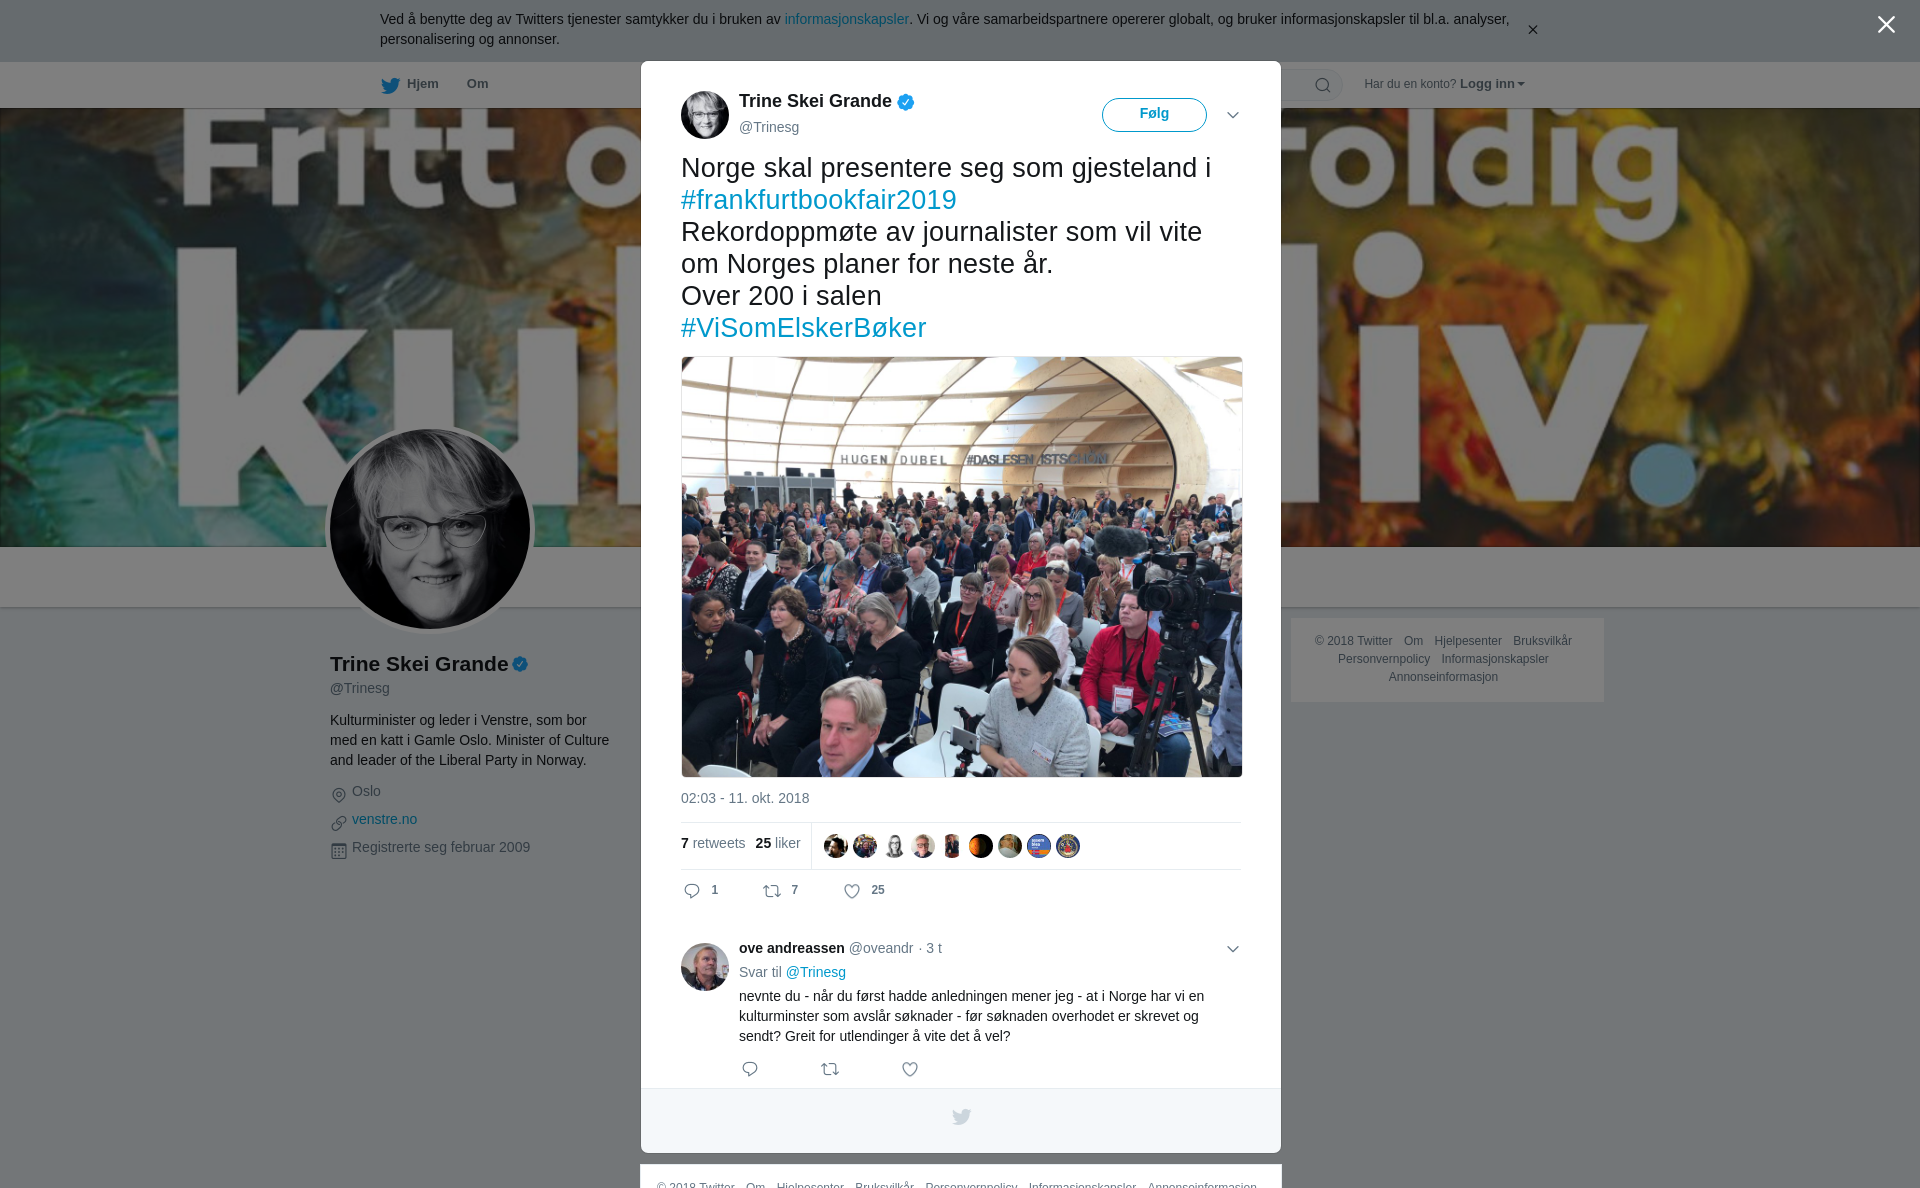Open the #frankfurtbookfair2019 hashtag

point(818,200)
